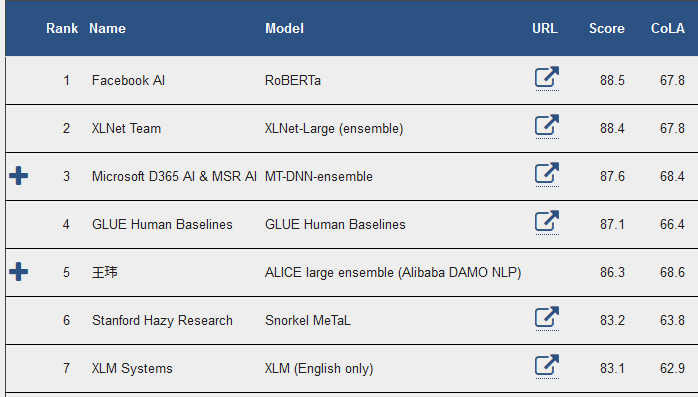This screenshot has height=397, width=698.
Task: Open the GLUE Human Baselines URL icon
Action: [x=547, y=222]
